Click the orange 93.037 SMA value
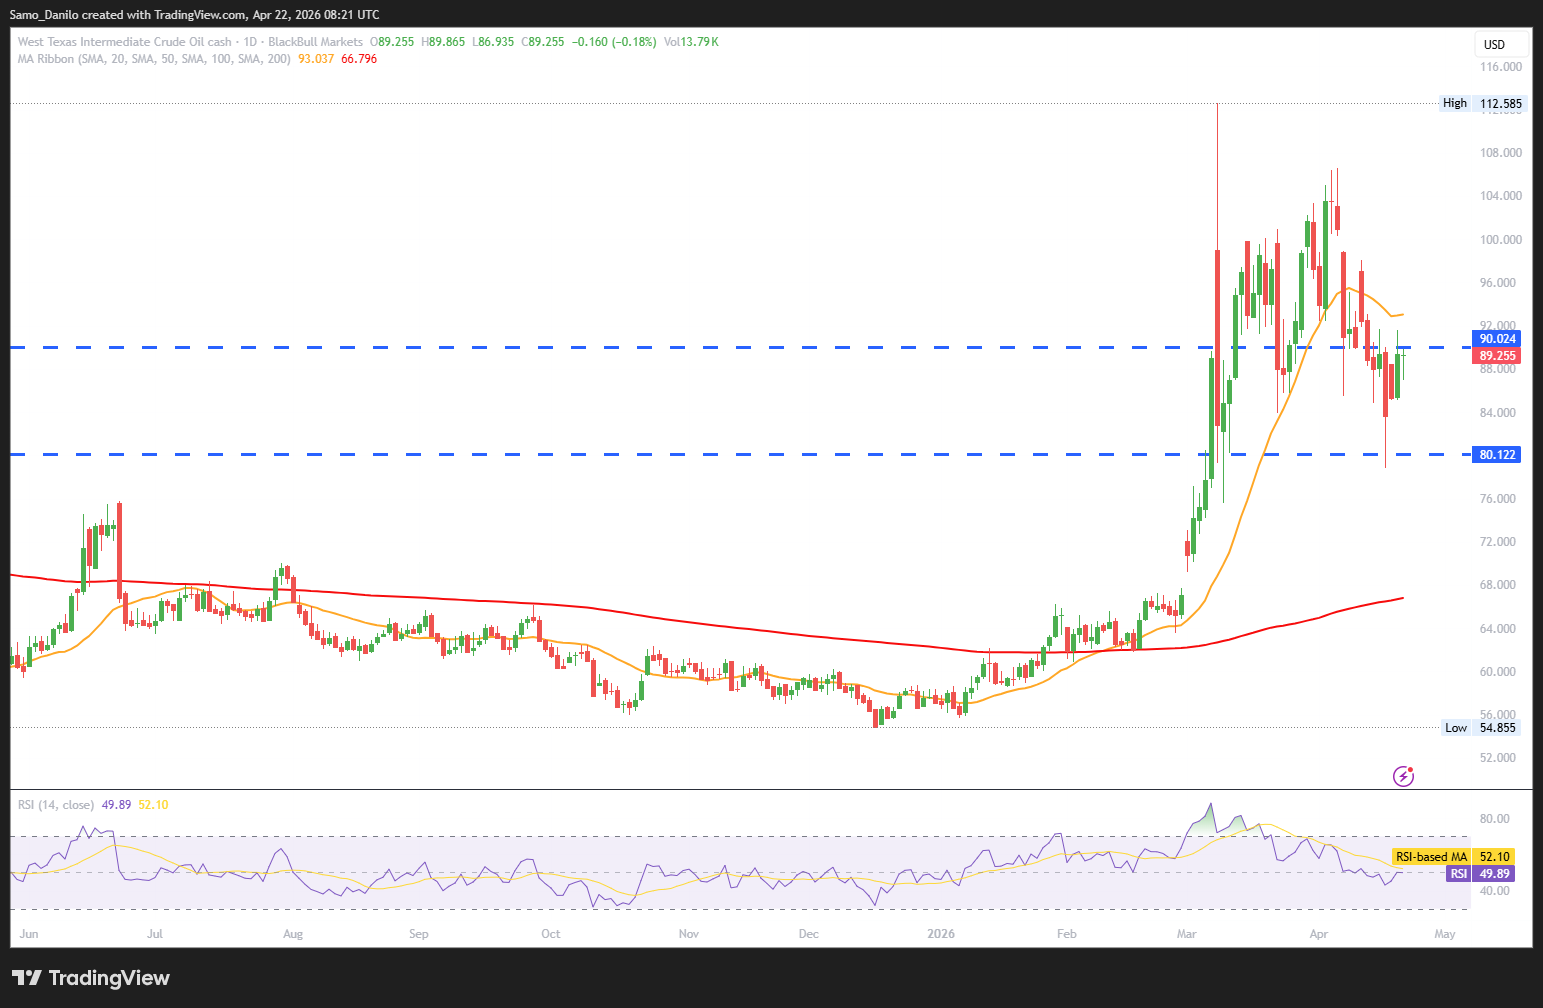Viewport: 1543px width, 1008px height. click(316, 59)
